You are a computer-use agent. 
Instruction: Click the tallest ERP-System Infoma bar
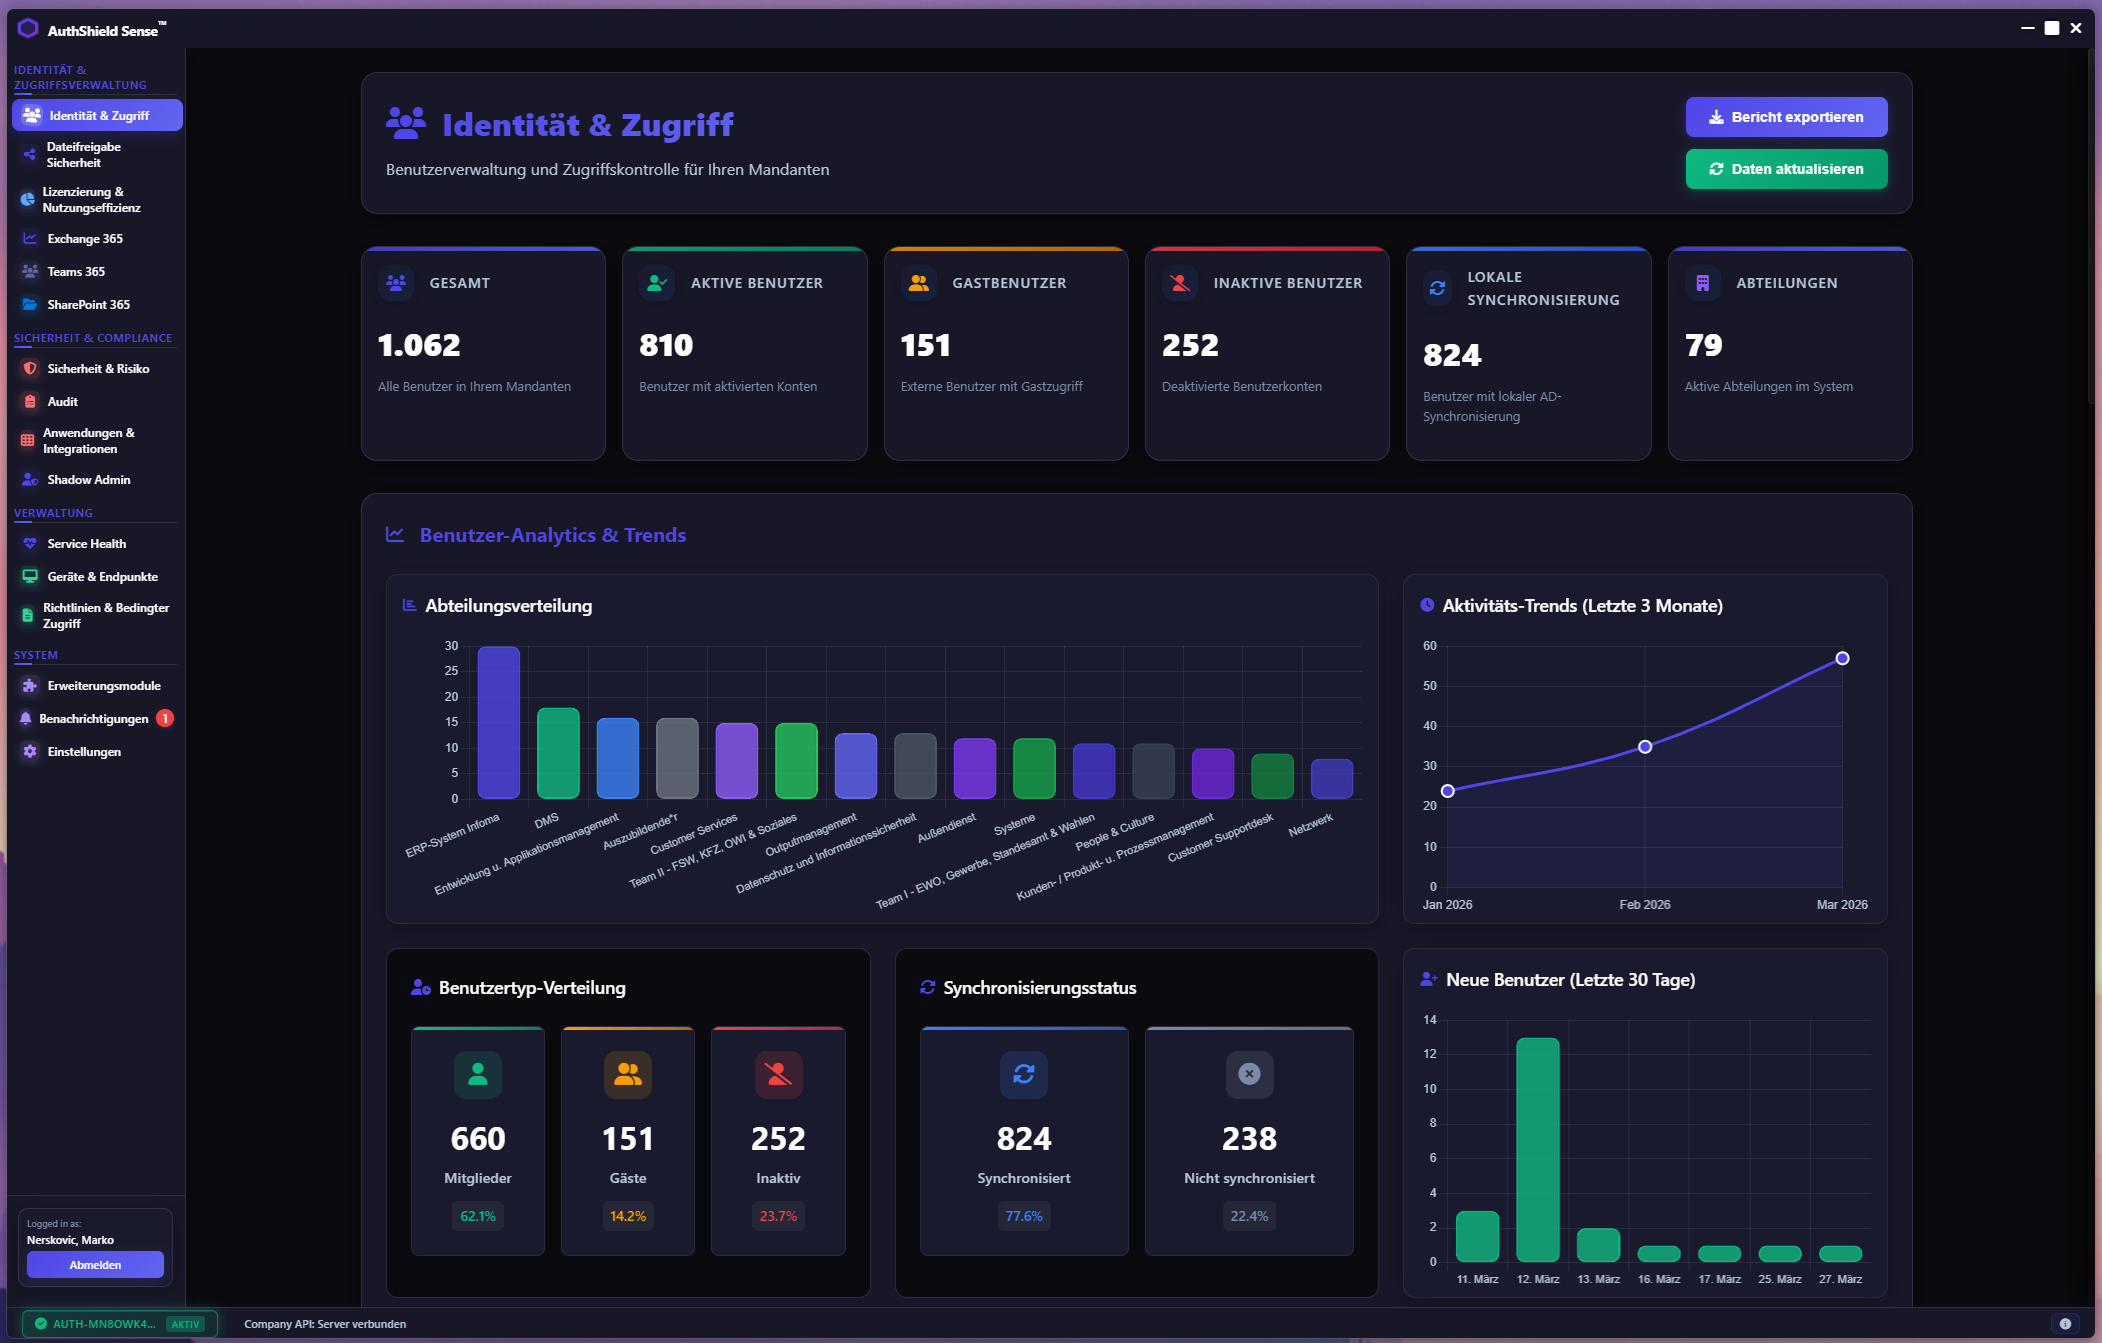point(498,722)
